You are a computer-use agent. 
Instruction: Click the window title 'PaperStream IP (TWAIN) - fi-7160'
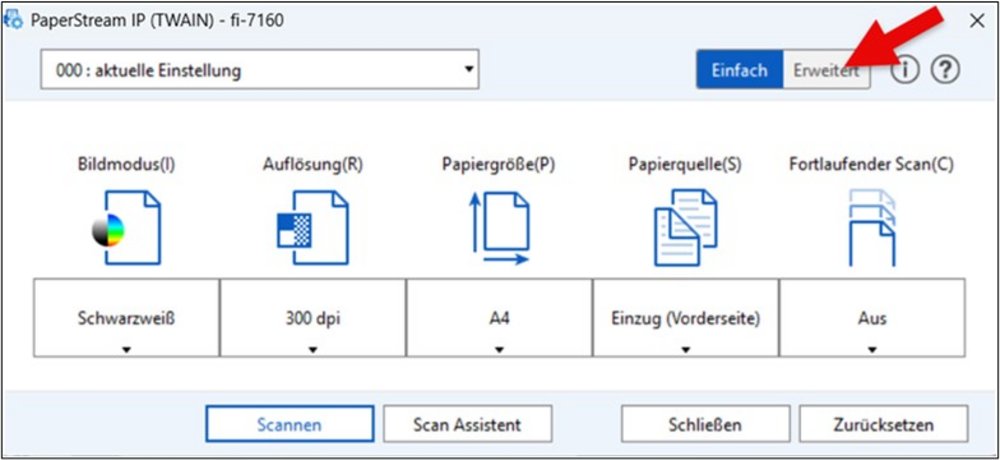coord(157,21)
